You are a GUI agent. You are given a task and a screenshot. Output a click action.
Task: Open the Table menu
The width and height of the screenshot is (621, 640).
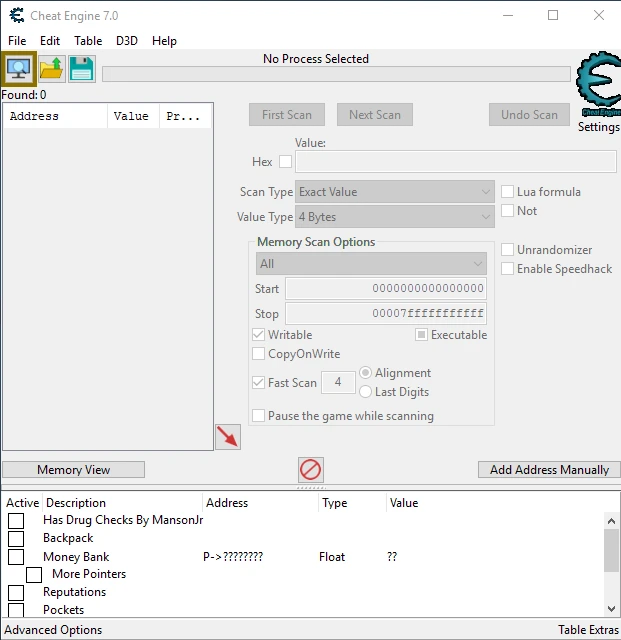[88, 41]
